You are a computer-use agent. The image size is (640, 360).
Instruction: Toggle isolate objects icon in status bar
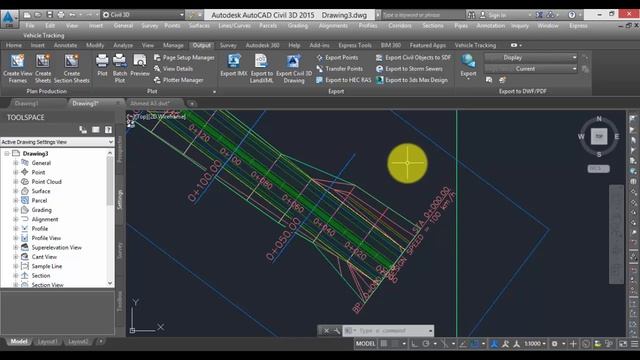click(609, 344)
